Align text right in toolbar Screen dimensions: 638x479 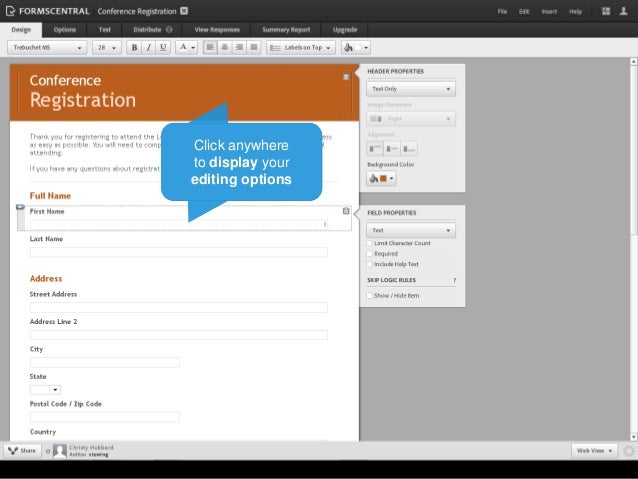click(239, 48)
